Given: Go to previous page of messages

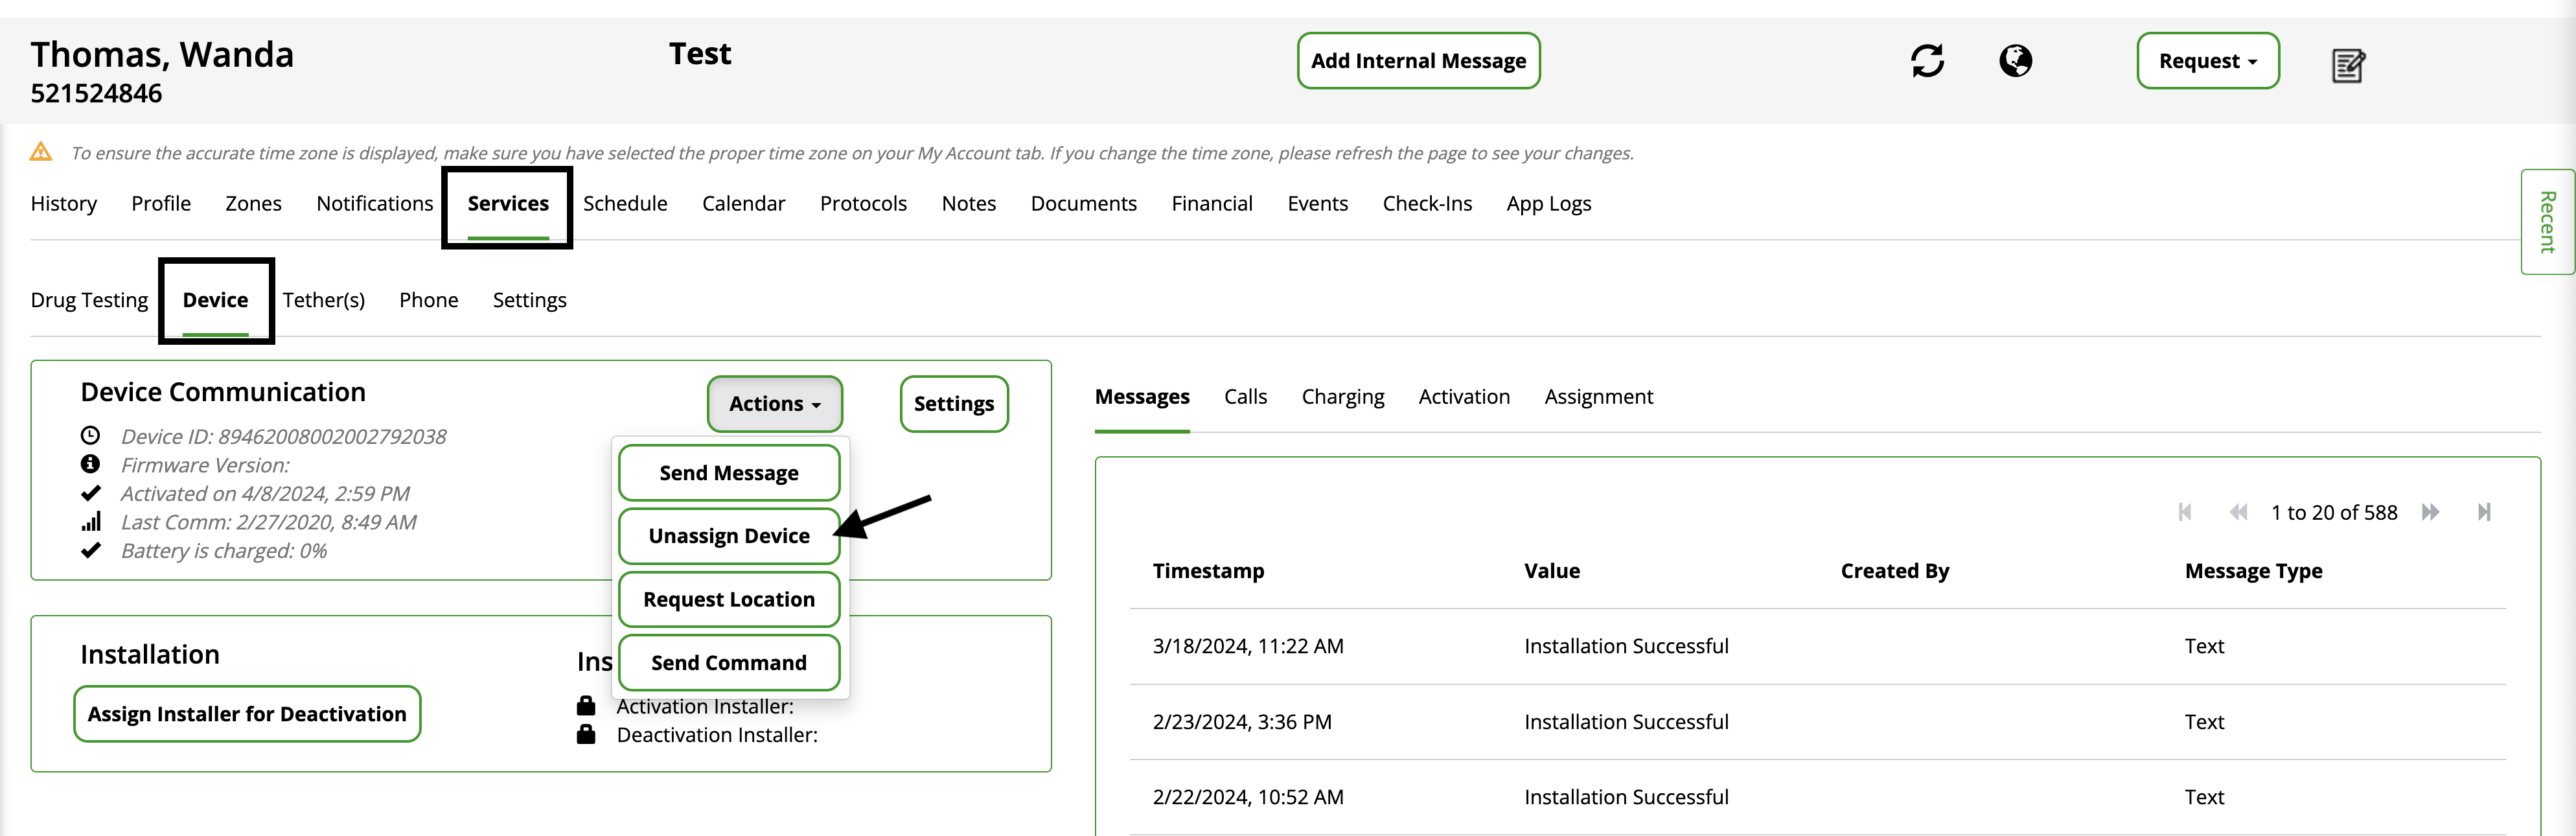Looking at the screenshot, I should point(2238,512).
